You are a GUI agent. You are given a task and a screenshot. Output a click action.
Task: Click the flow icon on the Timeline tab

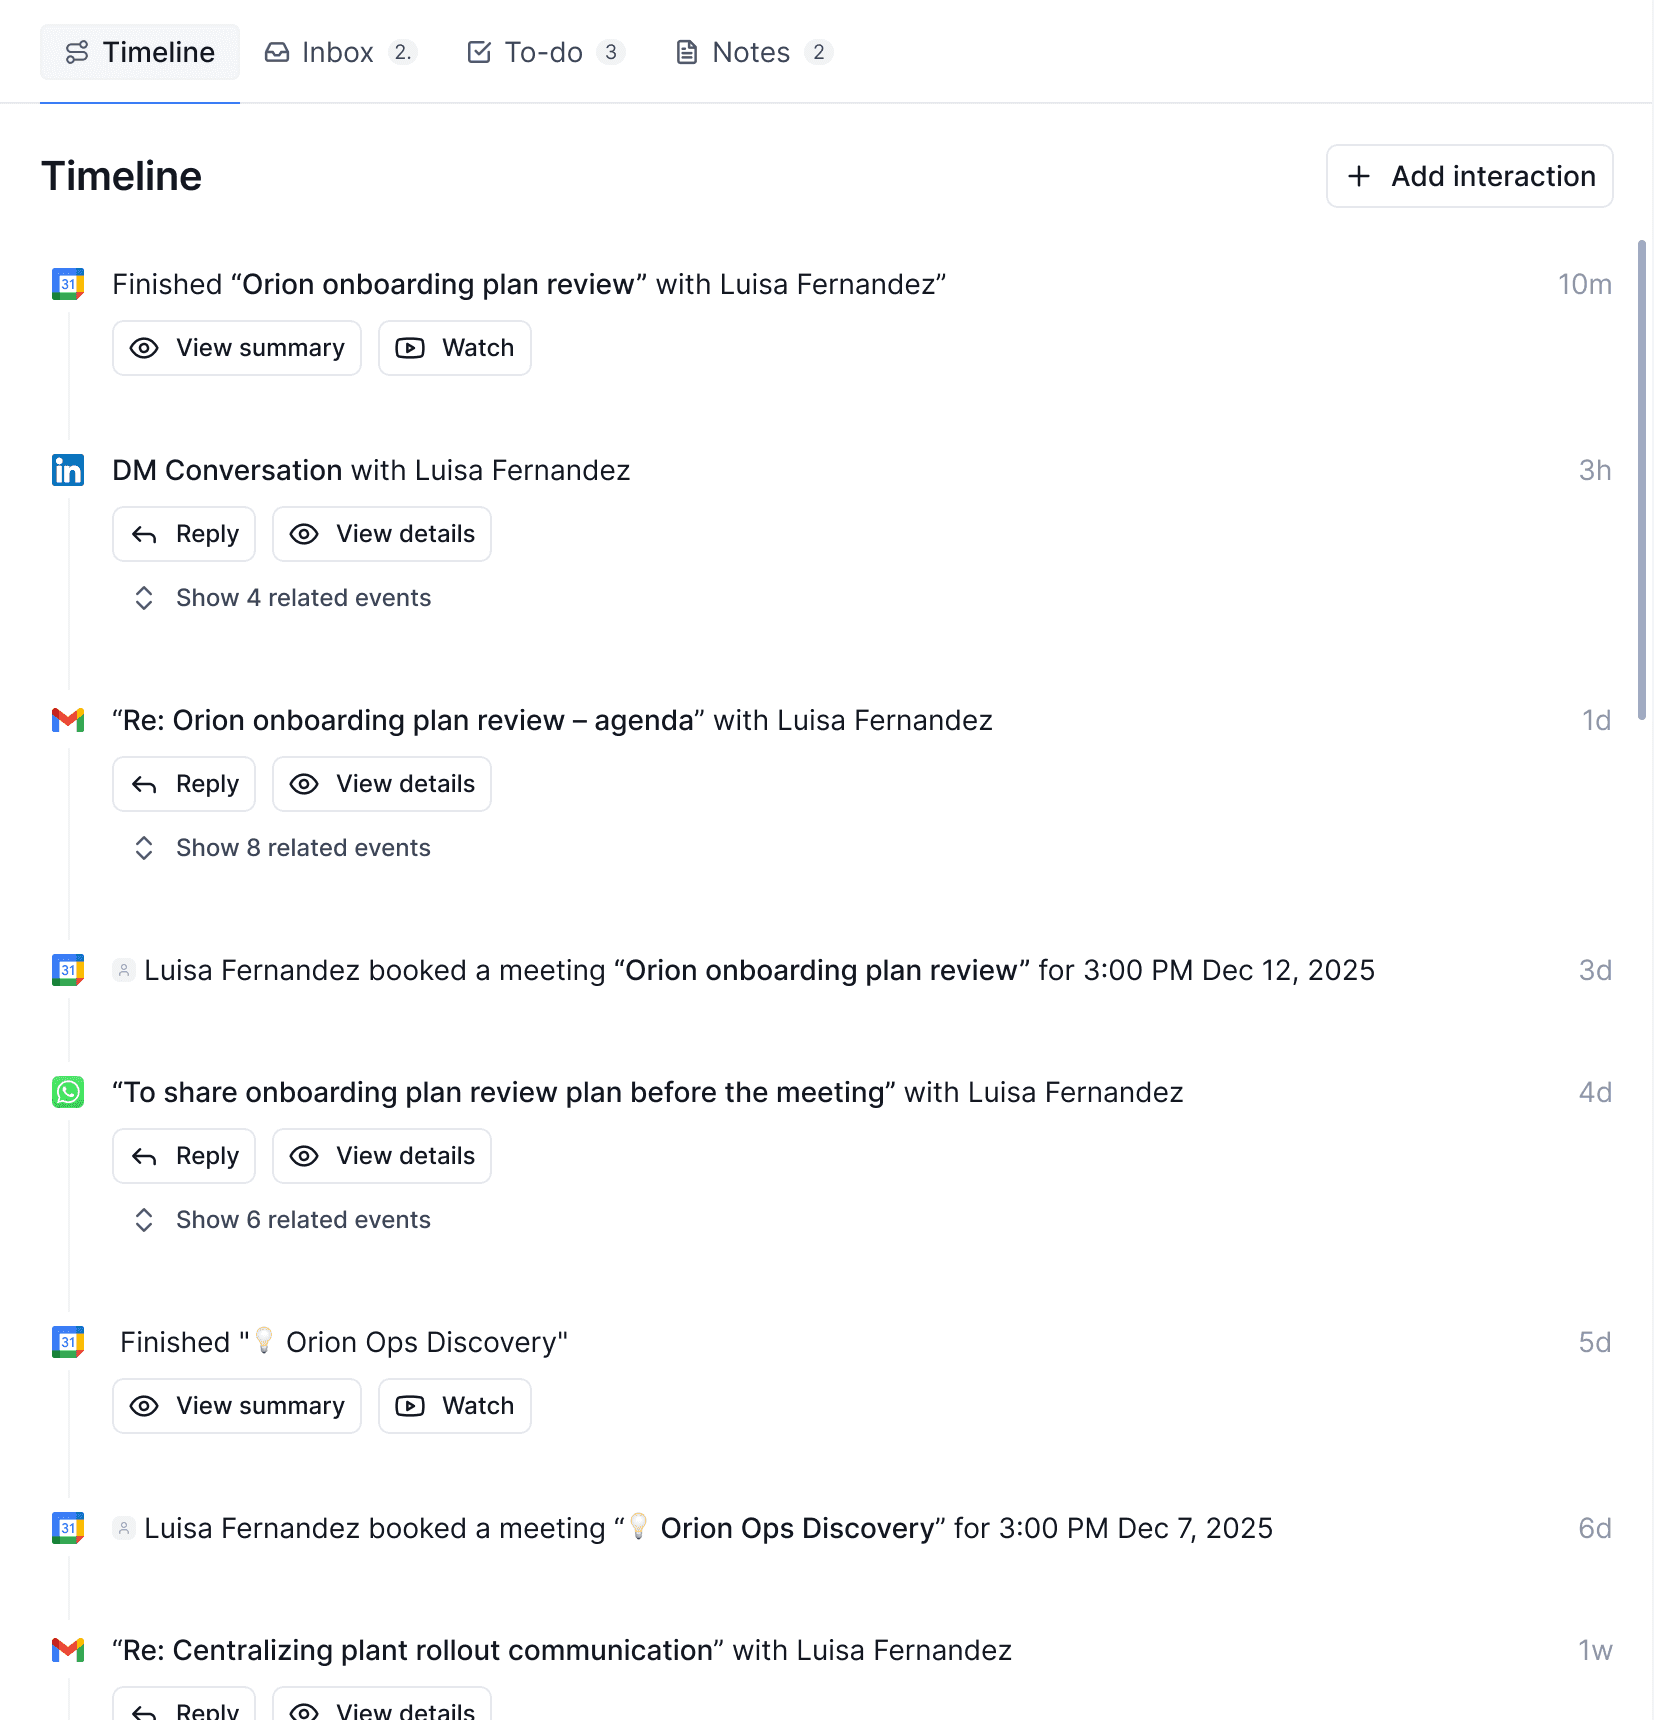[x=76, y=51]
